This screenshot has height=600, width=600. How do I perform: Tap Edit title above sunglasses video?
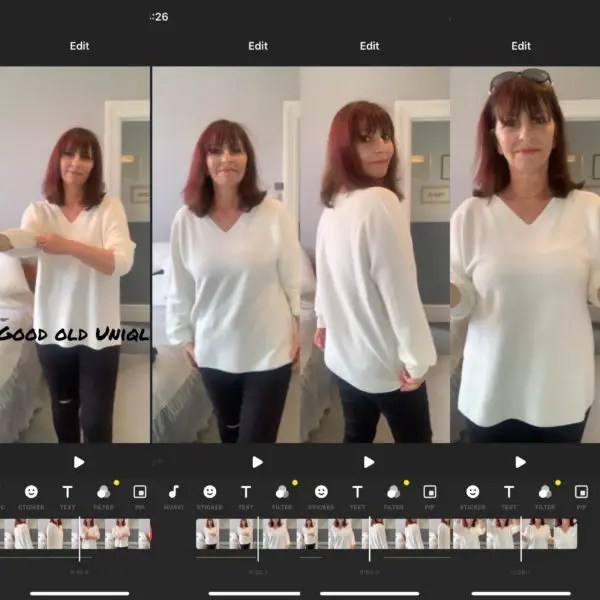point(521,46)
